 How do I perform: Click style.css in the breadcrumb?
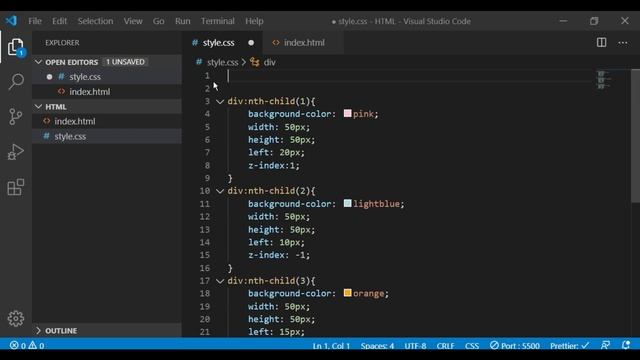tap(222, 62)
